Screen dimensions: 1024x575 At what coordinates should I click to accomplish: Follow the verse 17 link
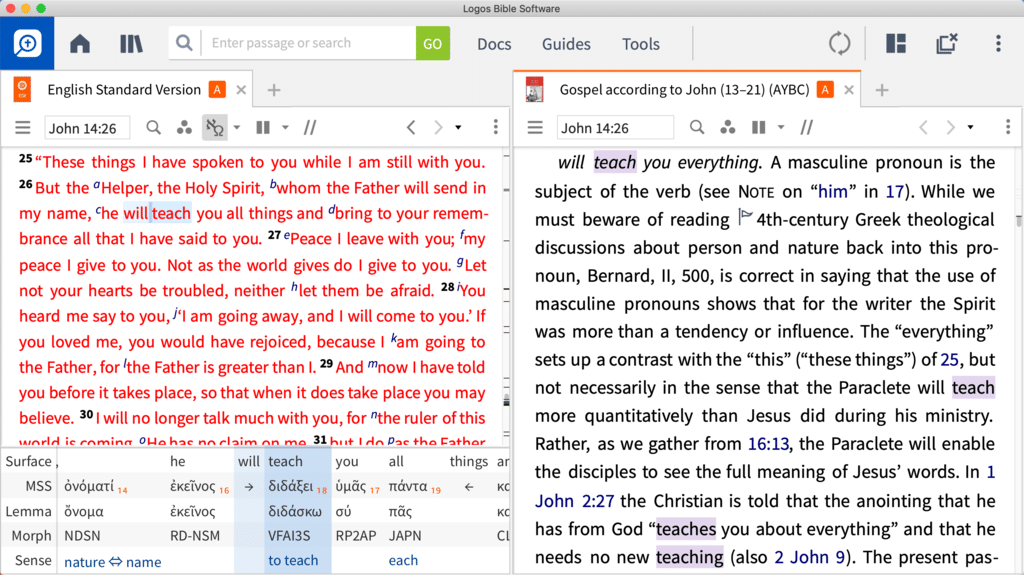click(x=894, y=191)
